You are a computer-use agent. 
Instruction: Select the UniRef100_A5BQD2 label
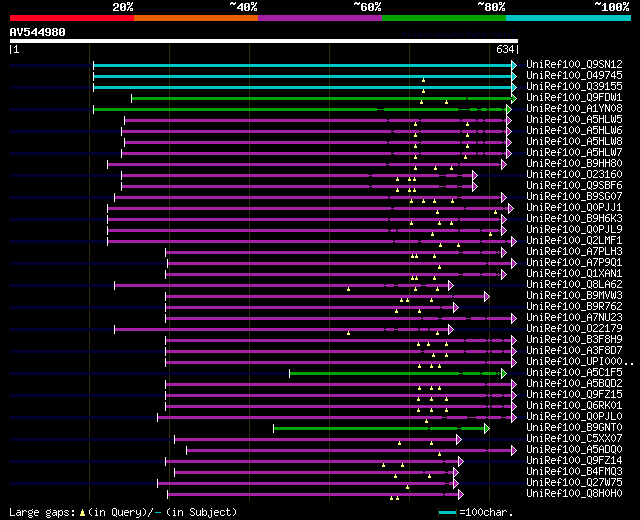pos(574,384)
